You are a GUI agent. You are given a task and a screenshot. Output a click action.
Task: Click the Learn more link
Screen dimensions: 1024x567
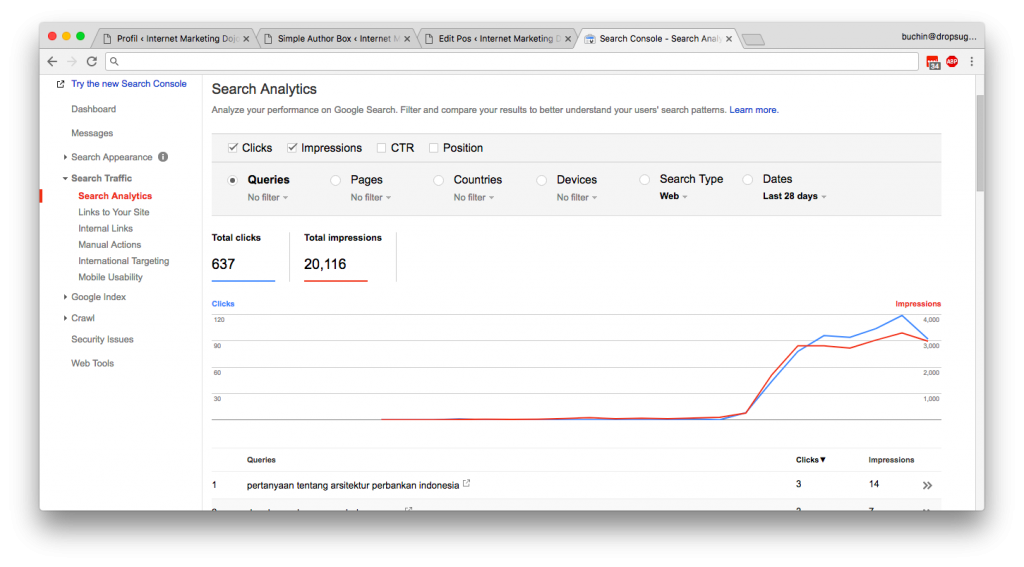pyautogui.click(x=754, y=110)
